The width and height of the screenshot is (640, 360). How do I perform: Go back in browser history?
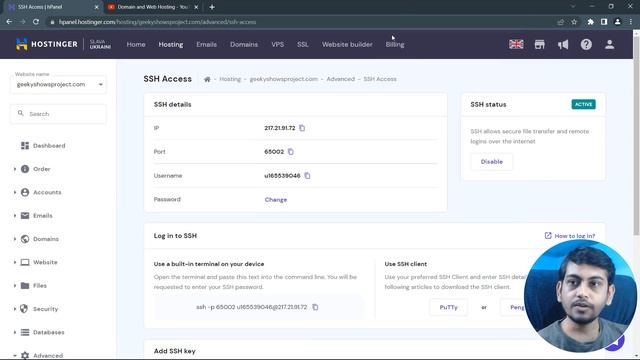coord(9,22)
